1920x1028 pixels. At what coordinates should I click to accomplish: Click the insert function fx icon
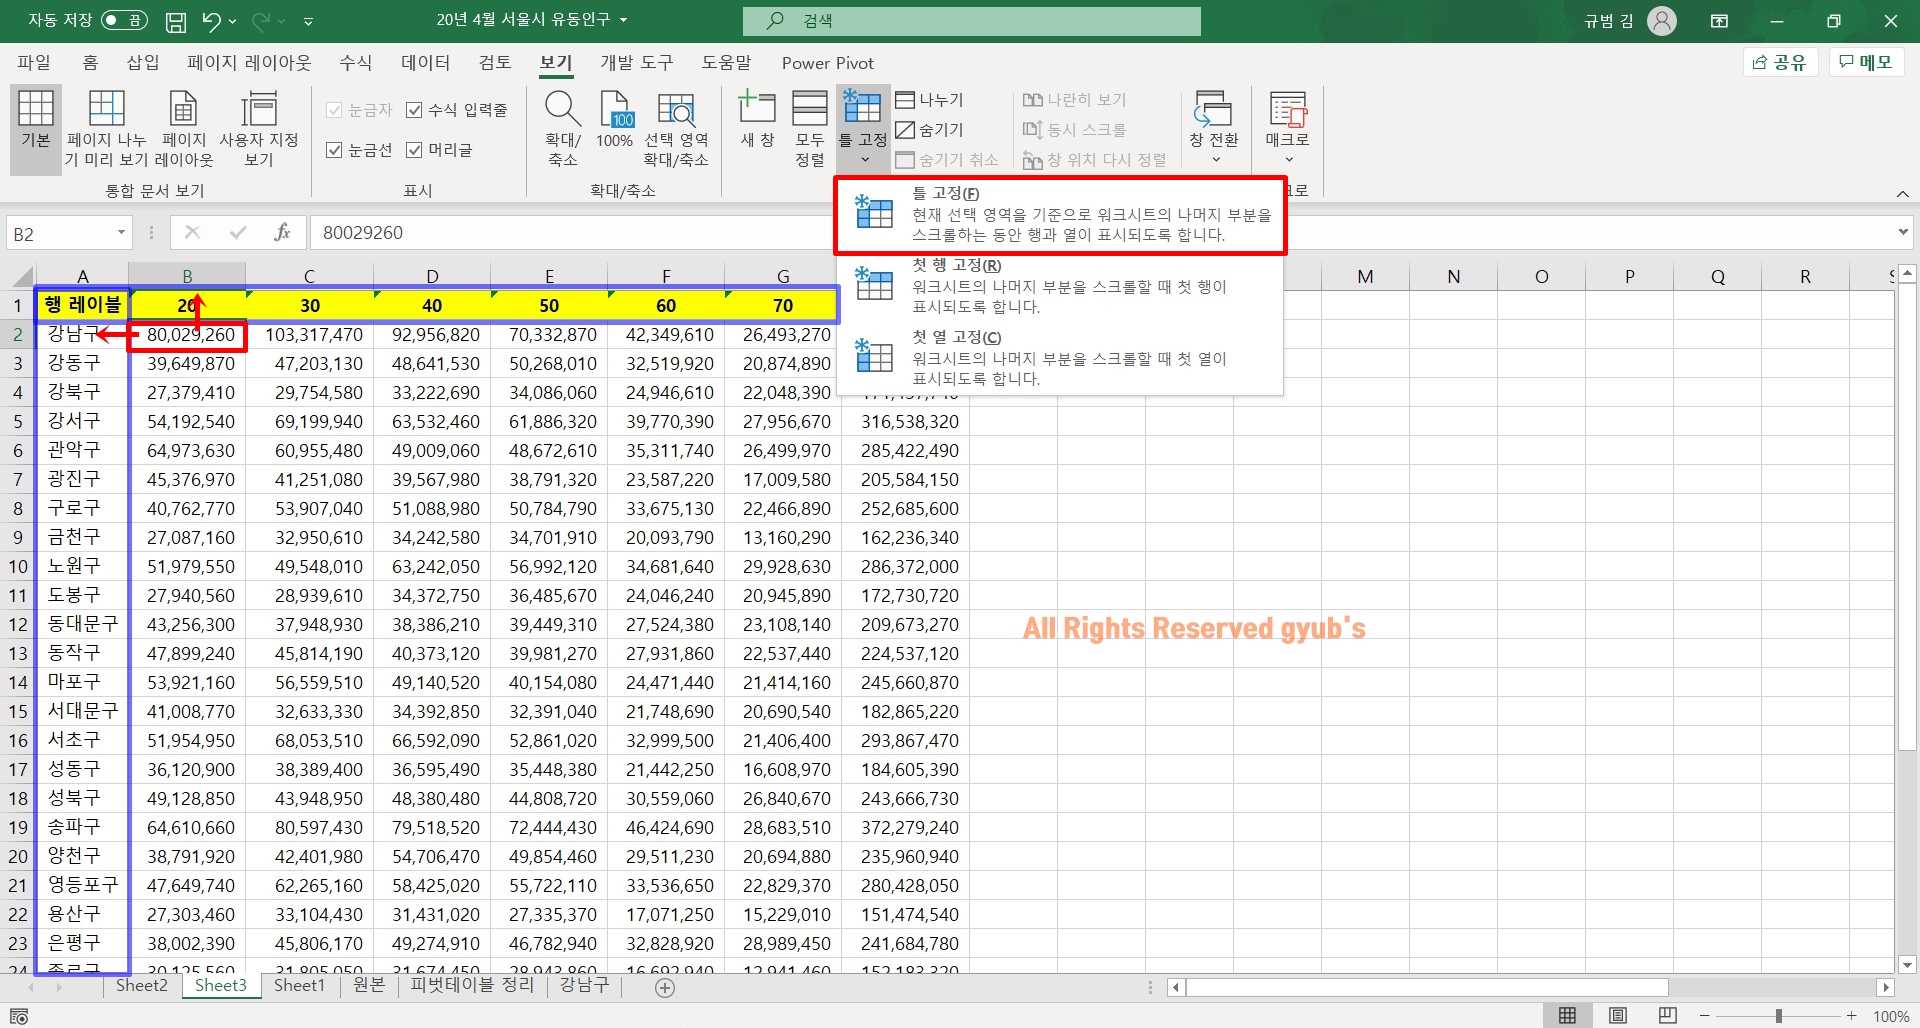pyautogui.click(x=282, y=233)
